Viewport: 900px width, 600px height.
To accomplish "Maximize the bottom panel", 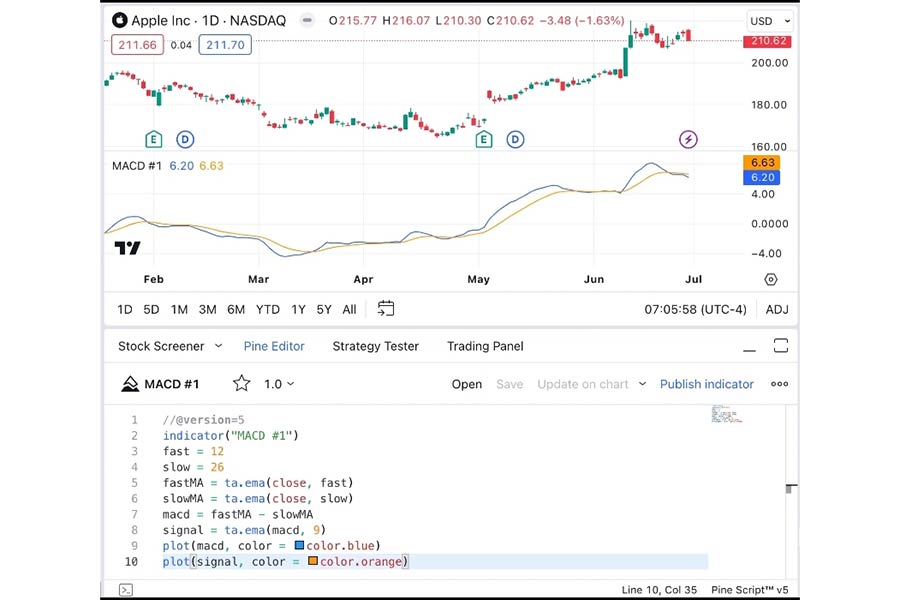I will pyautogui.click(x=781, y=346).
